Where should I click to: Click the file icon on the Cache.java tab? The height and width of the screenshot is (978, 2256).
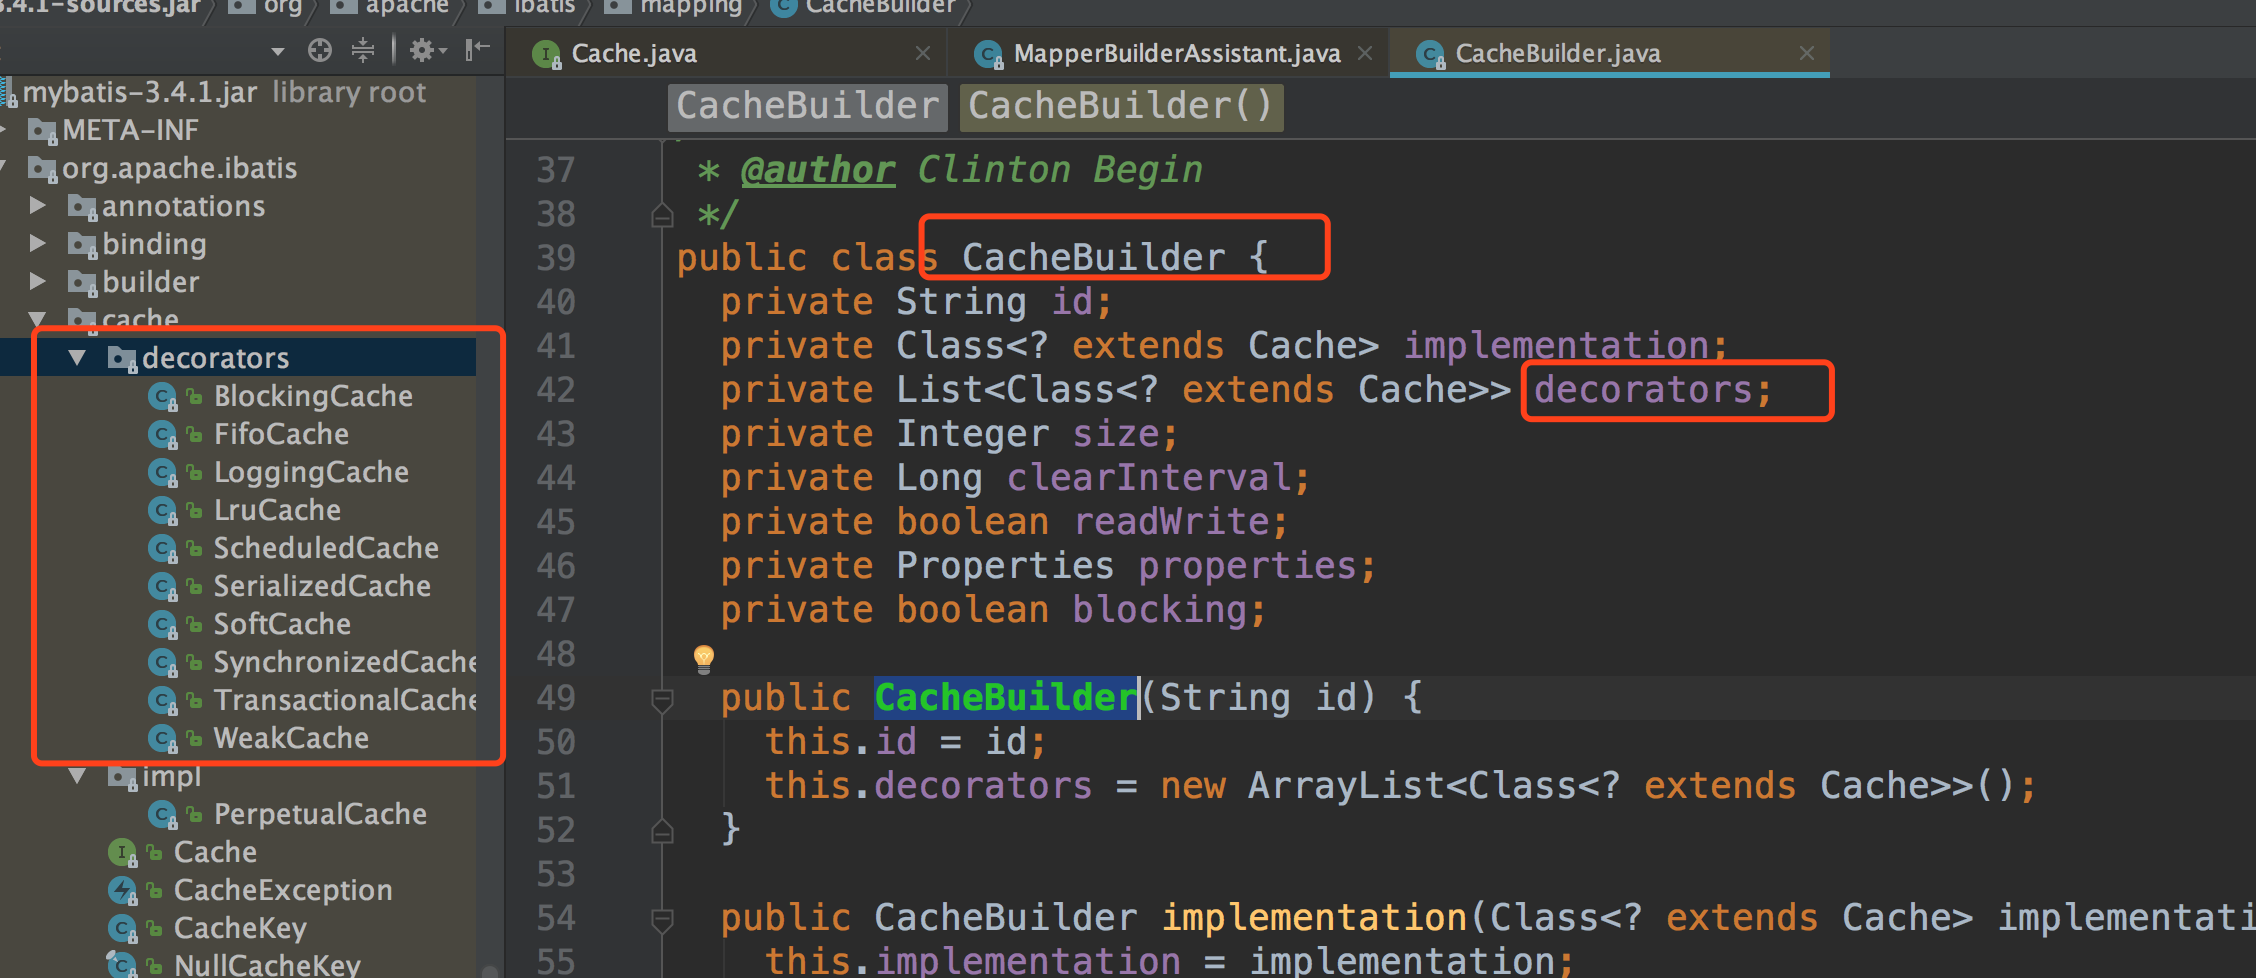(547, 55)
